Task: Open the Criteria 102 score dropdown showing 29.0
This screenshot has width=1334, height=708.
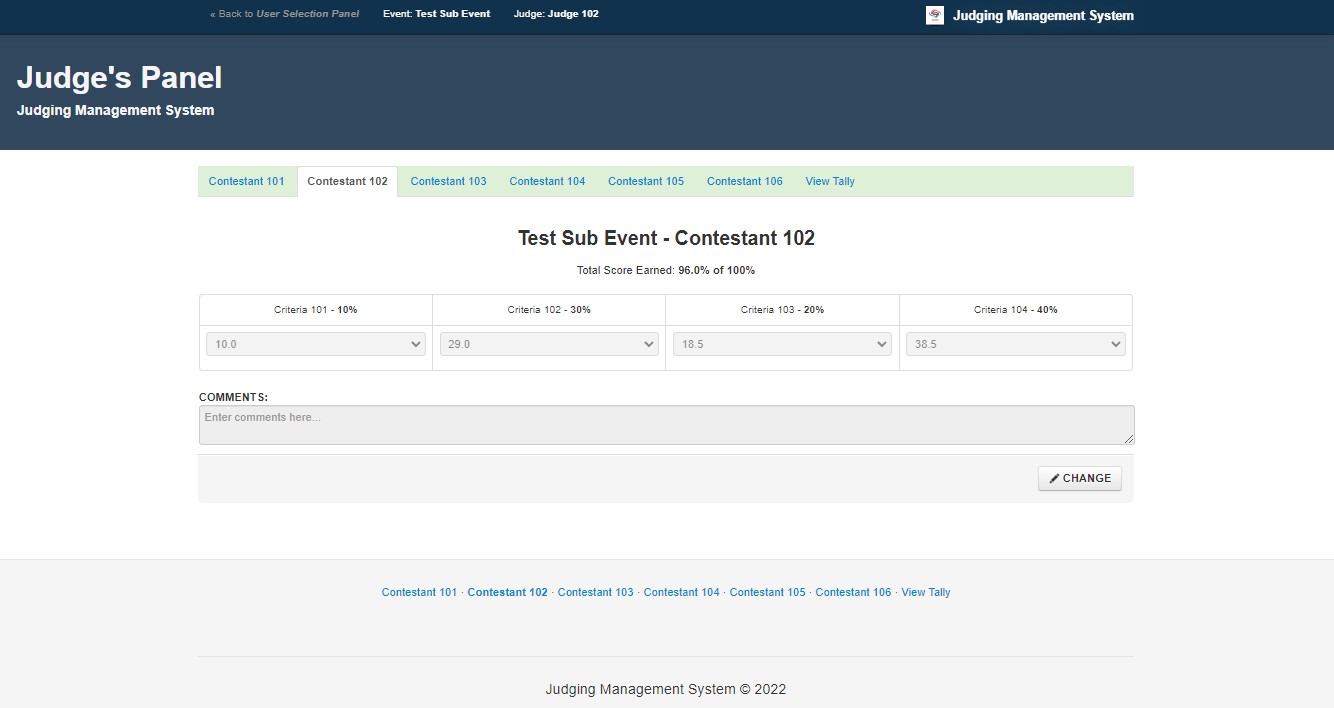Action: (549, 344)
